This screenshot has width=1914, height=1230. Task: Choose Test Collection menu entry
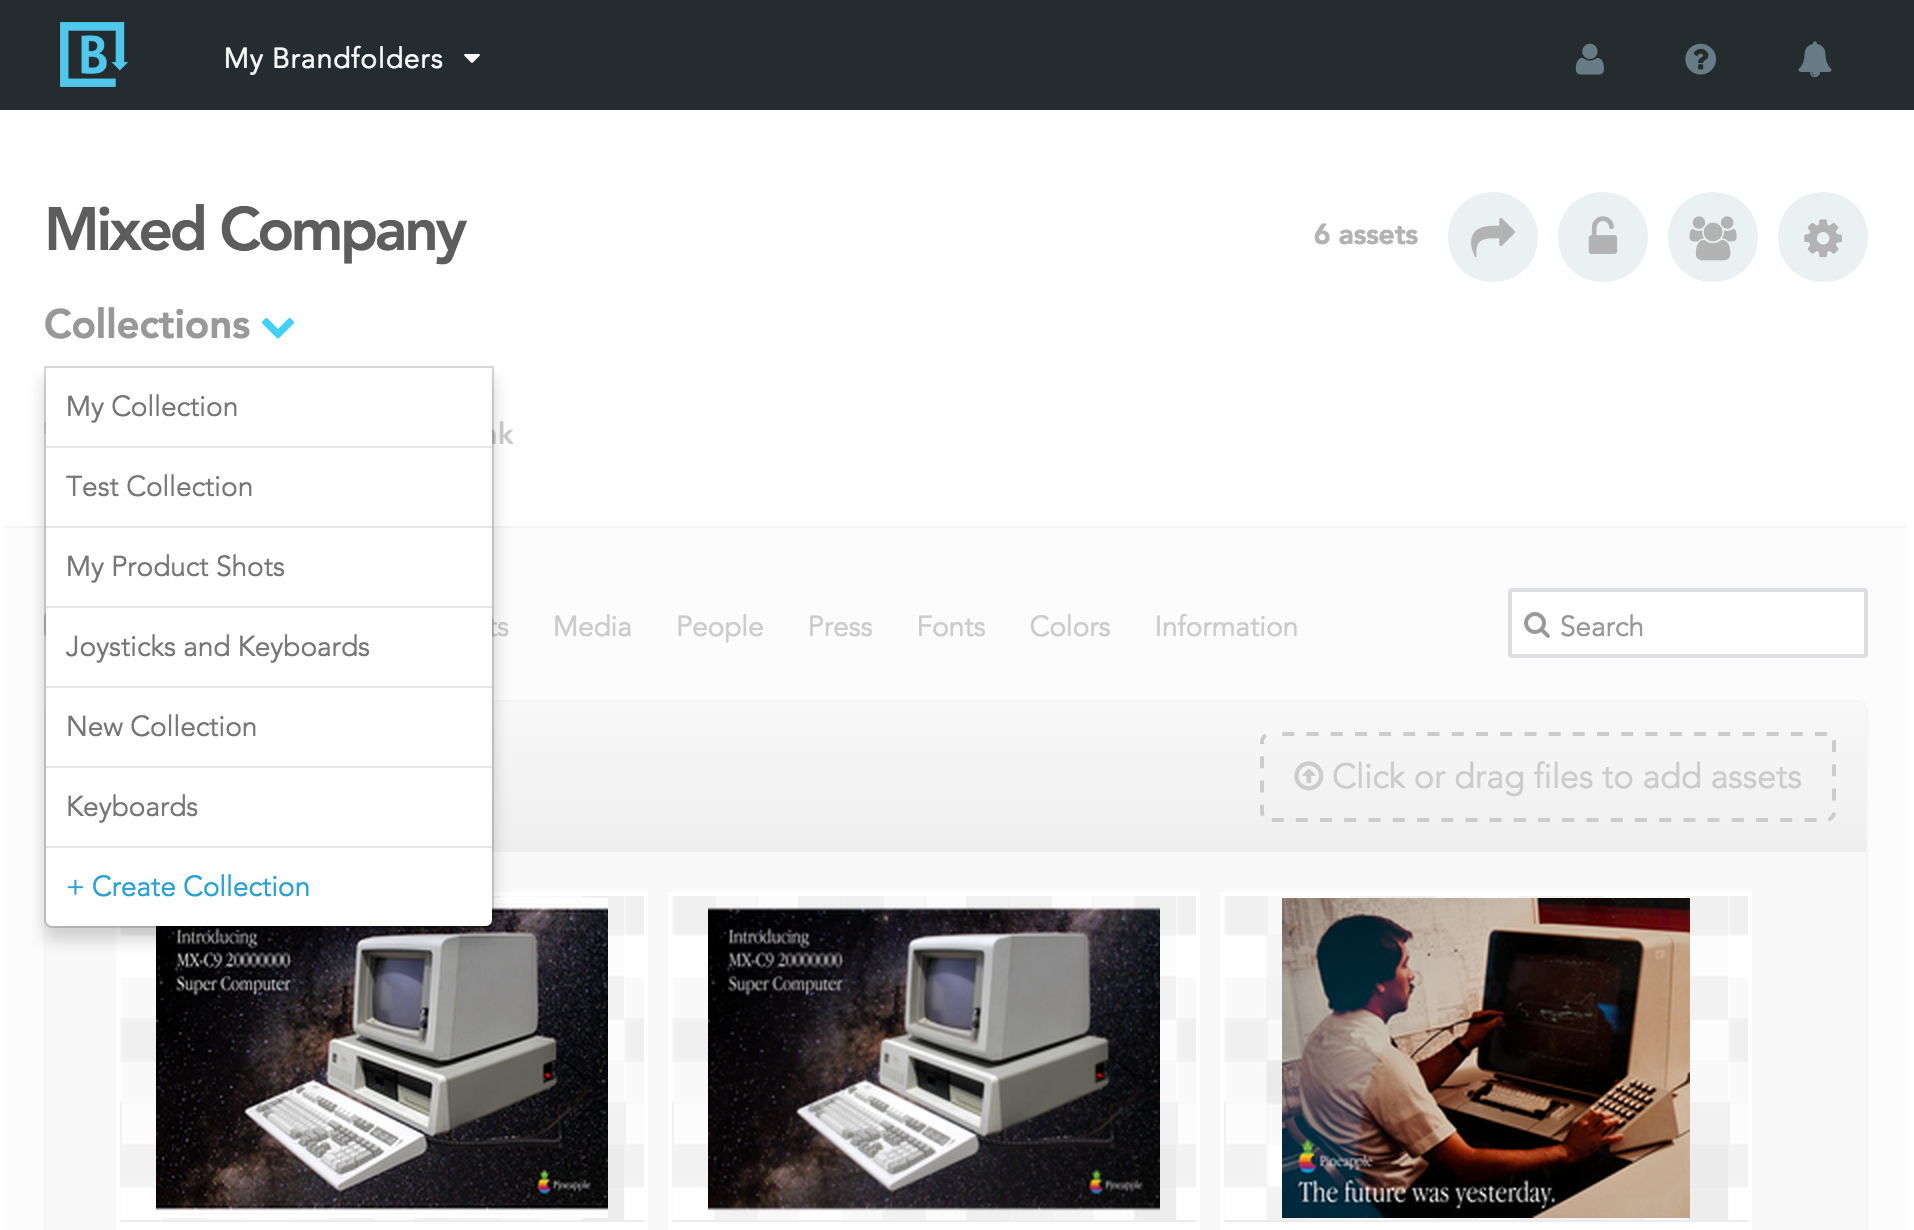click(269, 487)
